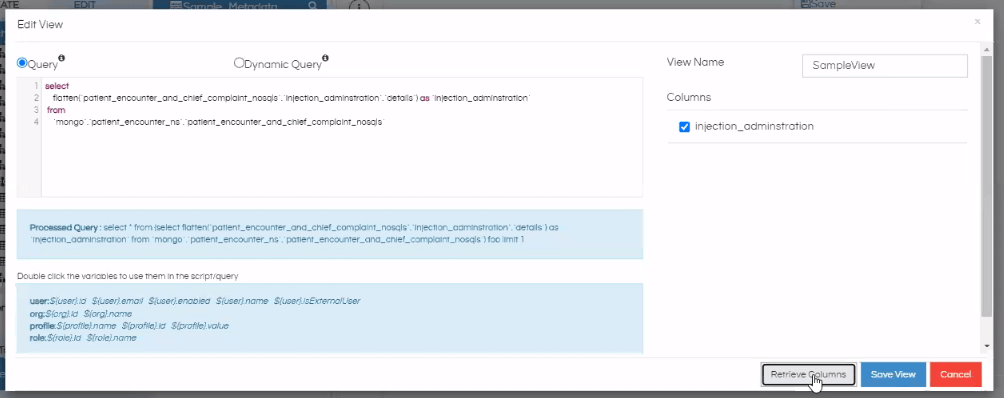Image resolution: width=1004 pixels, height=398 pixels.
Task: Click line number 4 in editor gutter
Action: click(x=36, y=122)
